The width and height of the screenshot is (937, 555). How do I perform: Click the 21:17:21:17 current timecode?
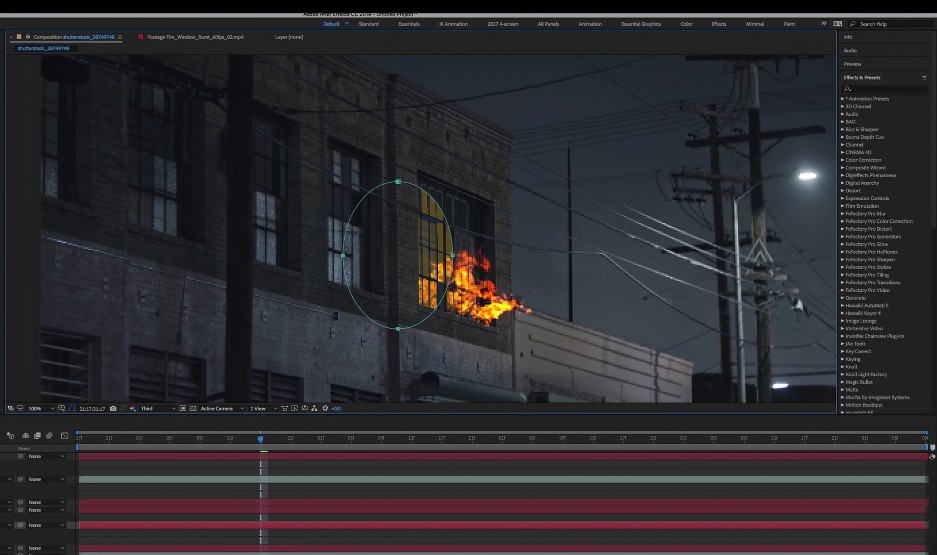tap(92, 409)
